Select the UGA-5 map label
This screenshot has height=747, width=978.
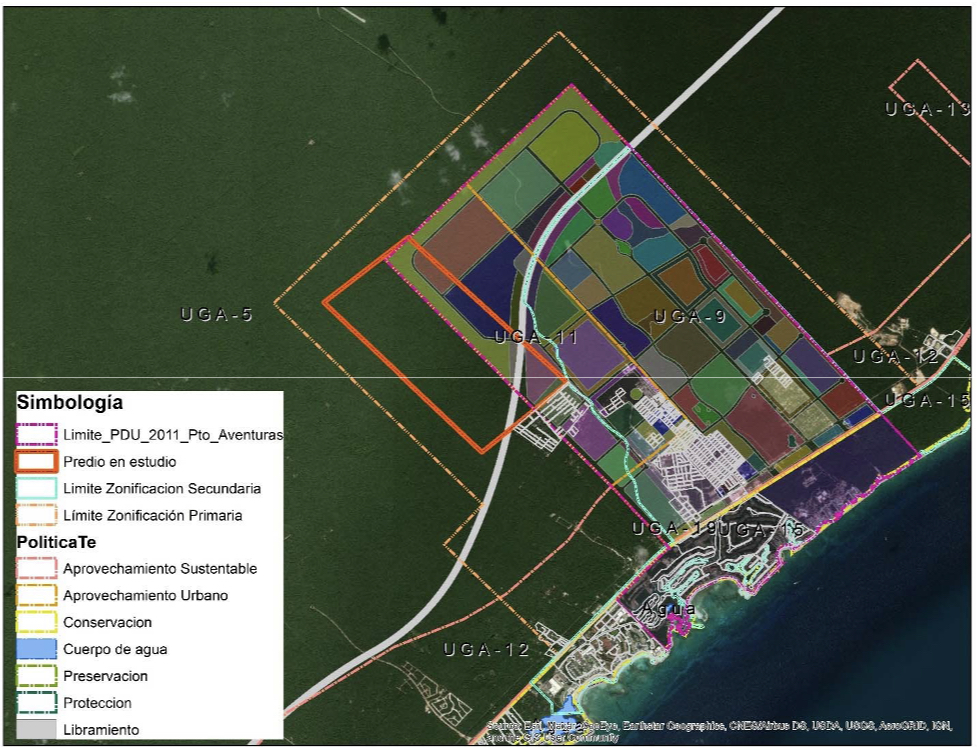click(216, 315)
